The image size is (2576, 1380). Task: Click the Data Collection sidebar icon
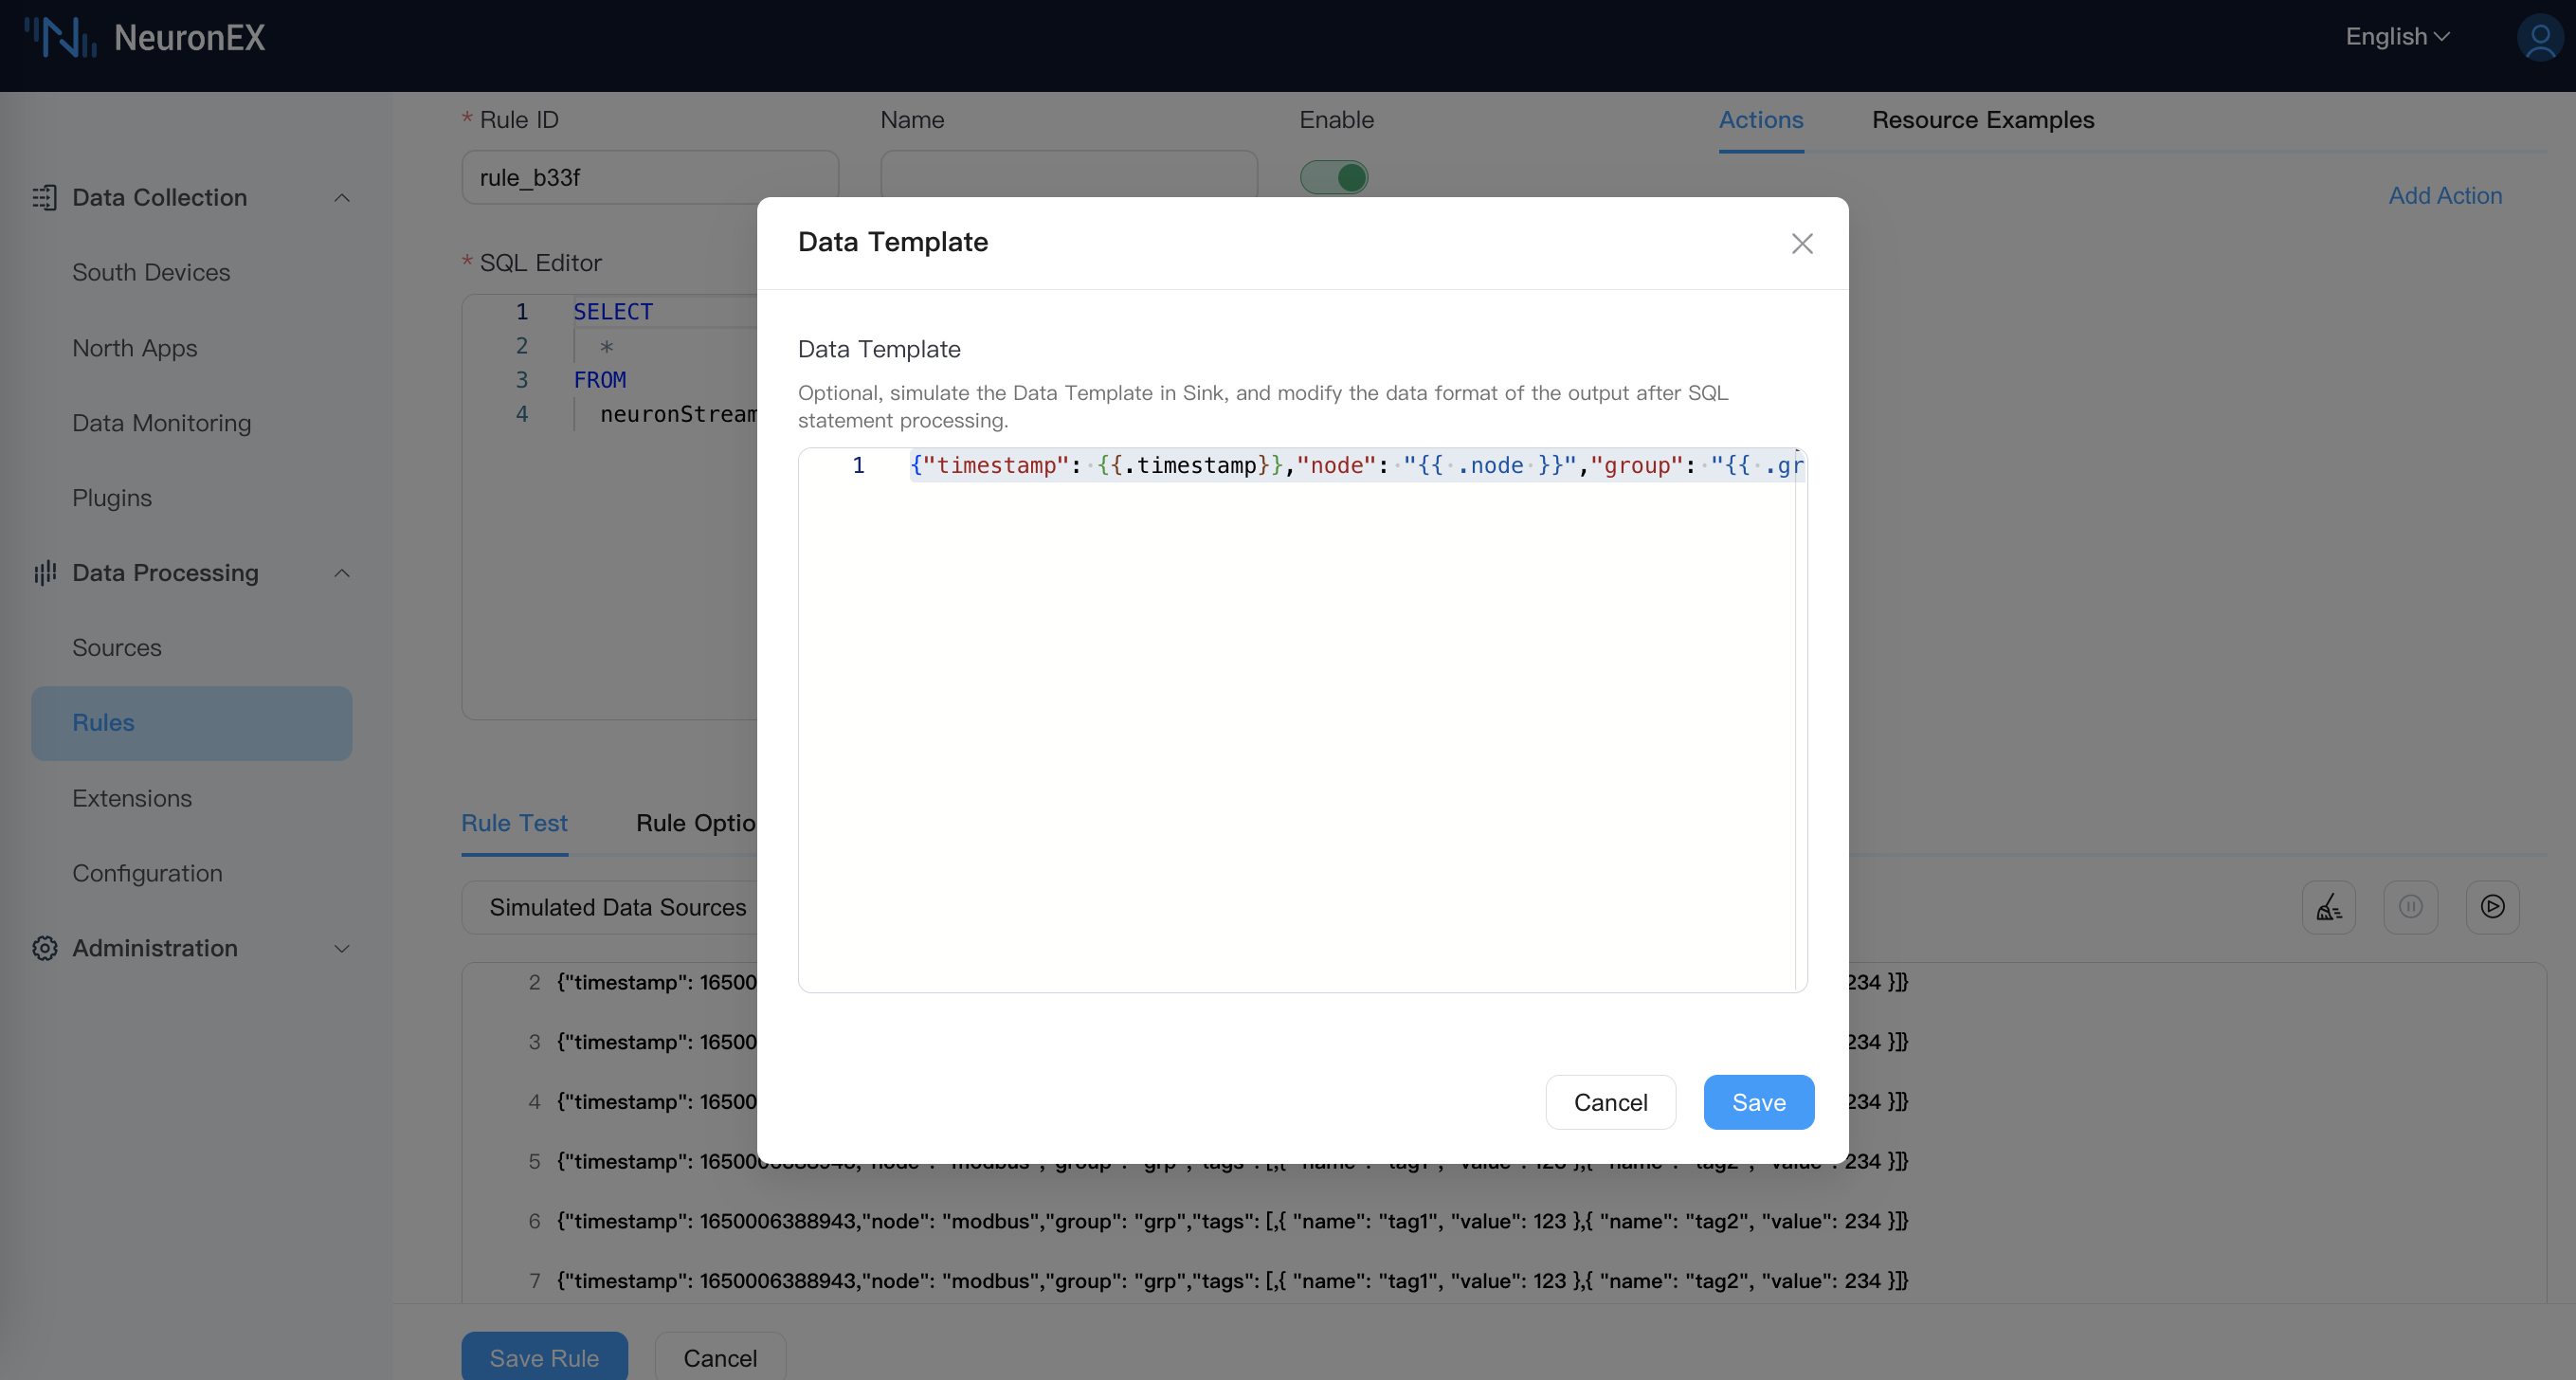(45, 198)
